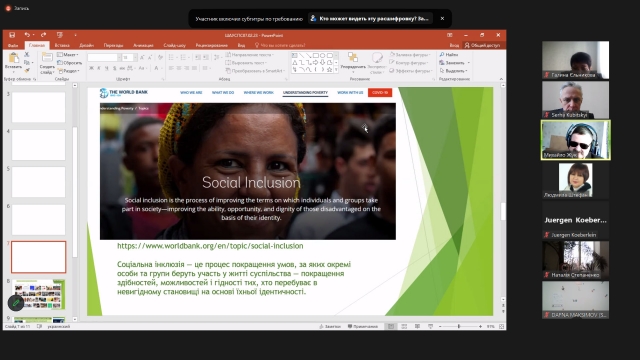640x360 pixels.
Task: Open Контур фигуры shape outline dropdown
Action: [x=409, y=62]
